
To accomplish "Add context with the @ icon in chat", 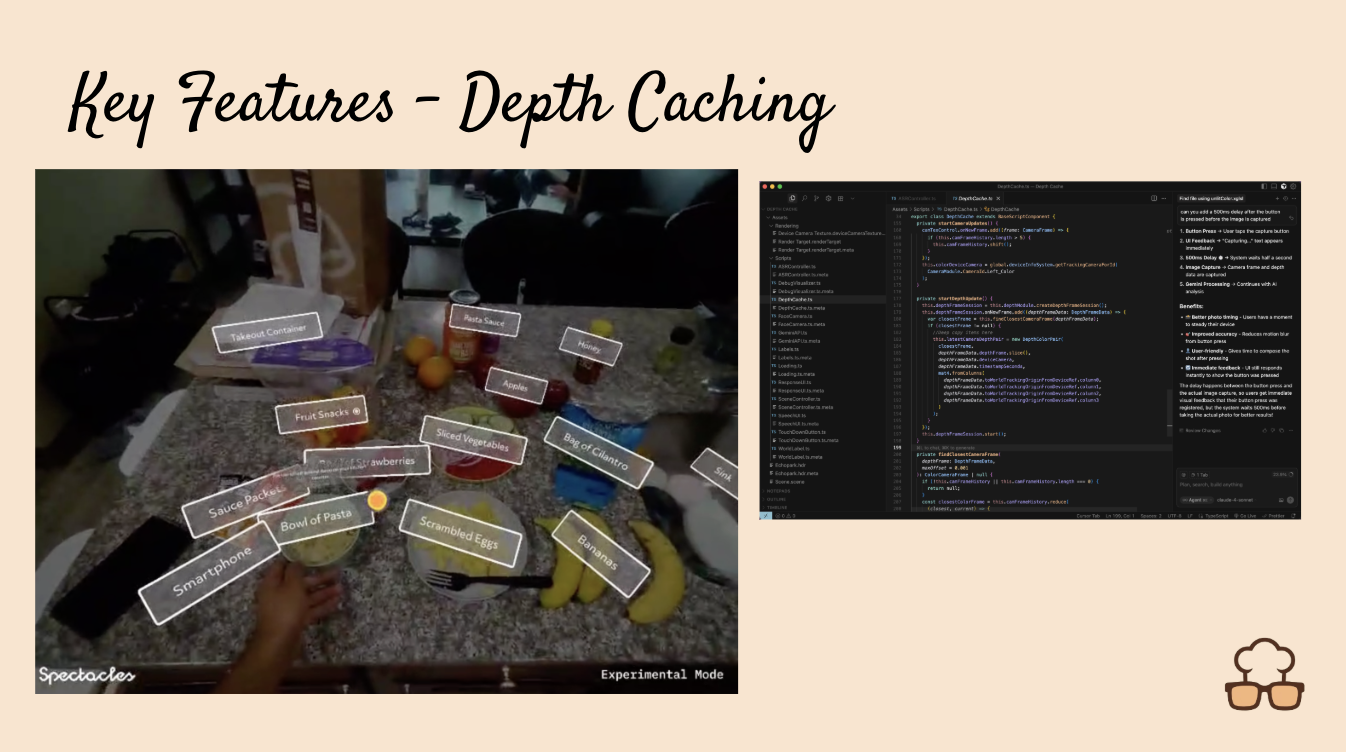I will click(1183, 475).
